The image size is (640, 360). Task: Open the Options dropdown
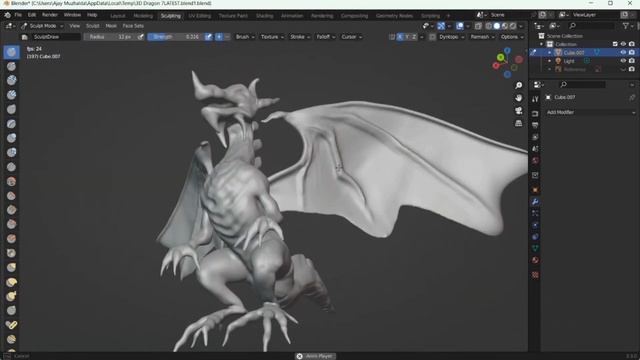tap(512, 37)
